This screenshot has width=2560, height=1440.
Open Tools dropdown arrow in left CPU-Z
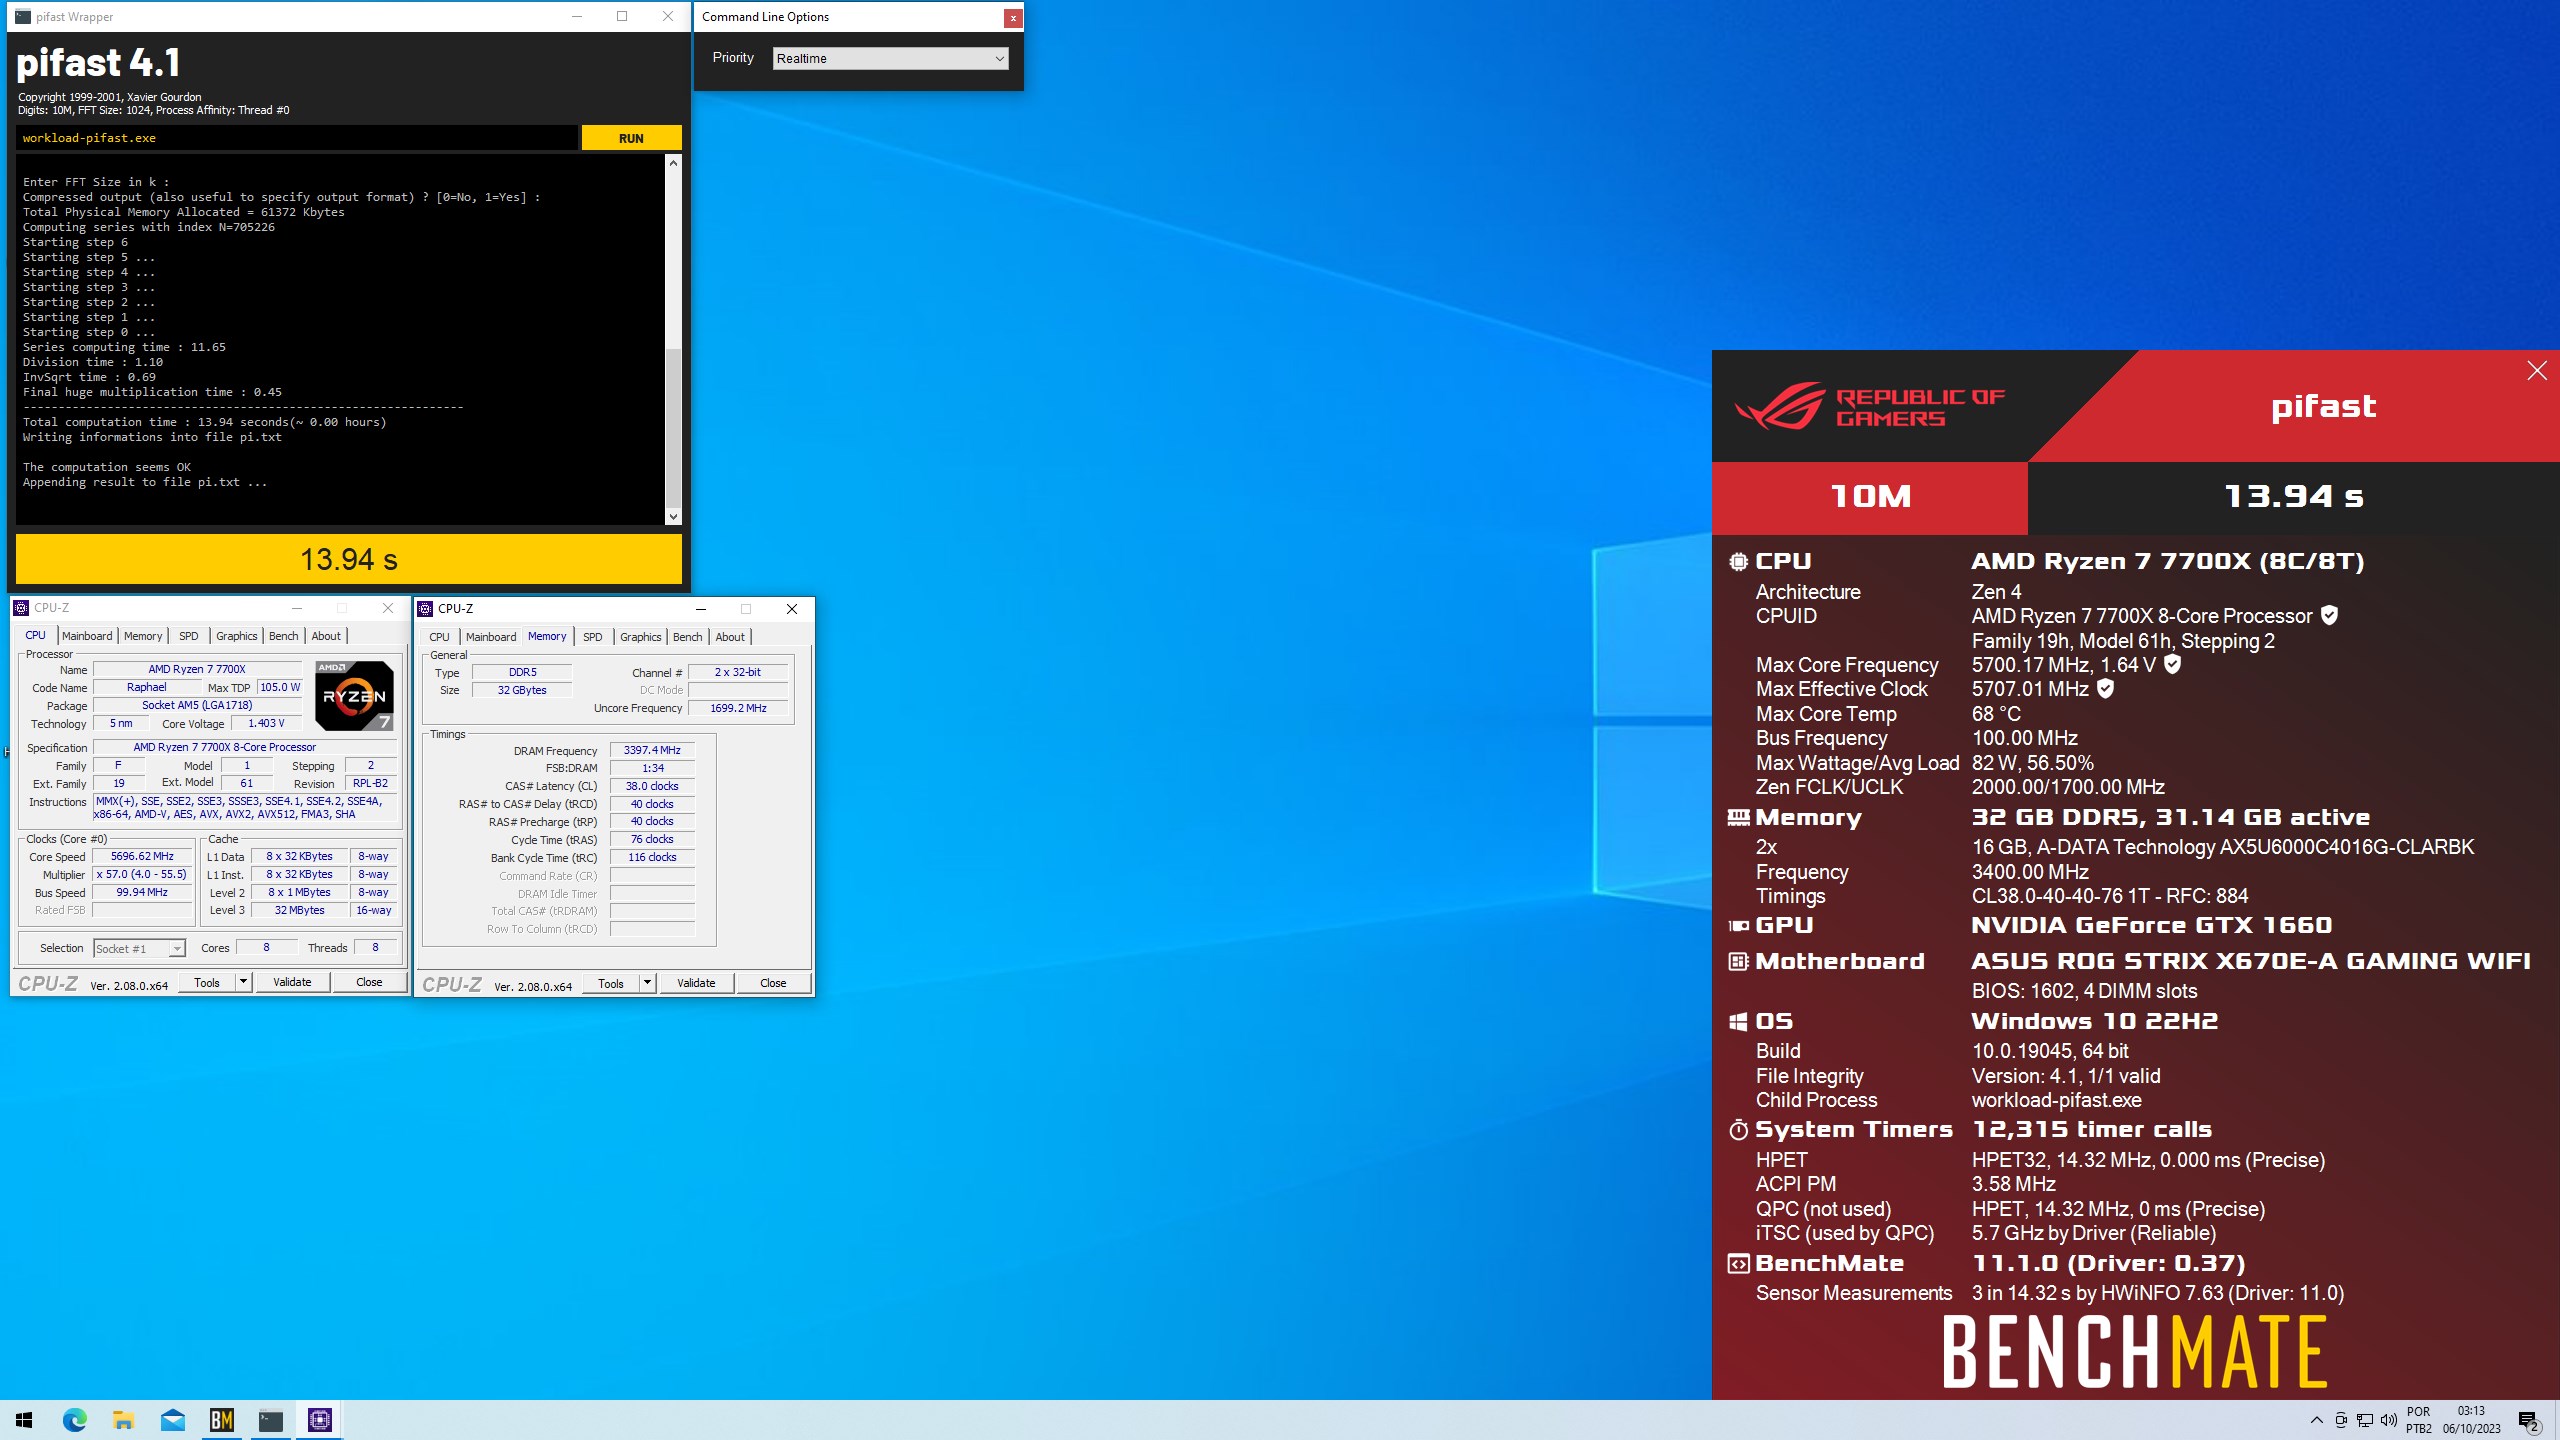243,983
